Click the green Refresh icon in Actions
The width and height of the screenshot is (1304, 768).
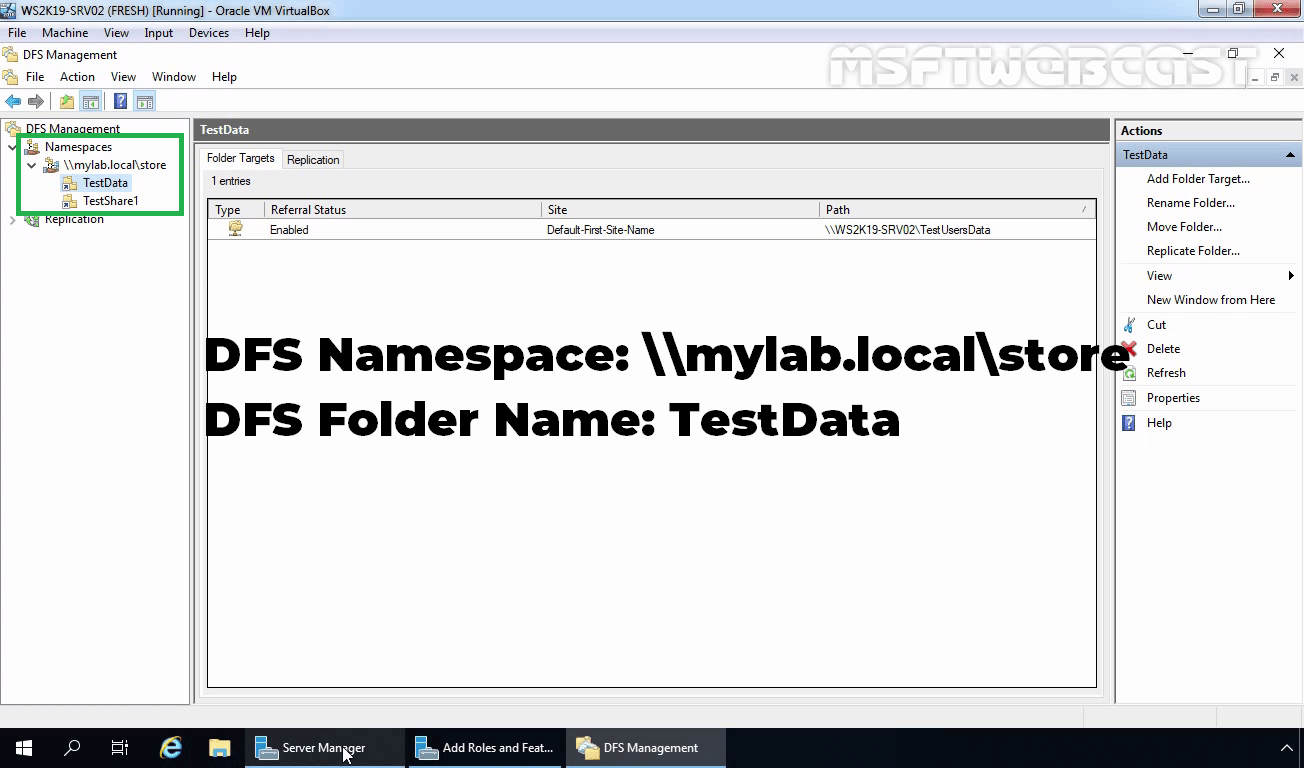pos(1129,373)
